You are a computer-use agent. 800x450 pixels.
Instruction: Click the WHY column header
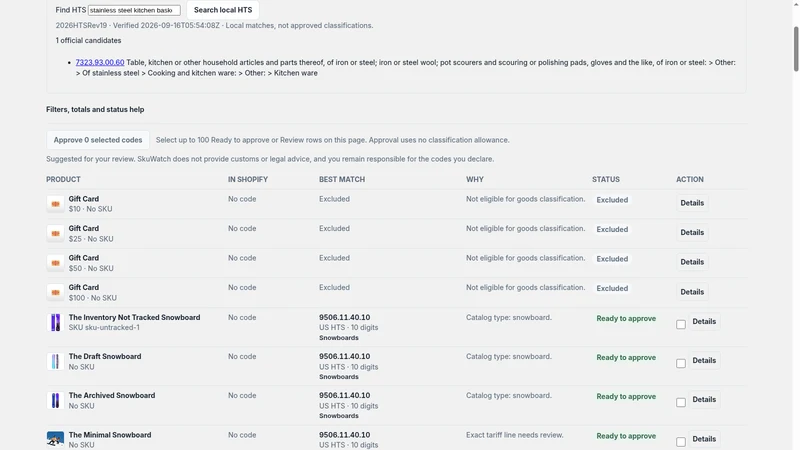tap(474, 180)
